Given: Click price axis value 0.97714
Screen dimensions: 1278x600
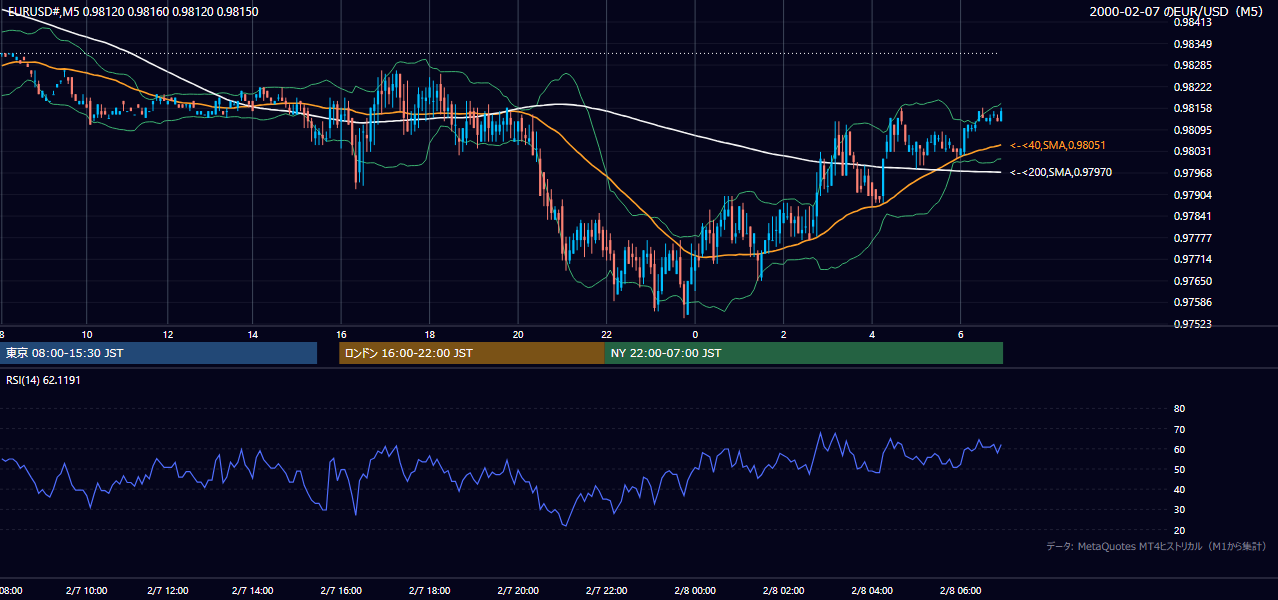Looking at the screenshot, I should (x=1192, y=259).
